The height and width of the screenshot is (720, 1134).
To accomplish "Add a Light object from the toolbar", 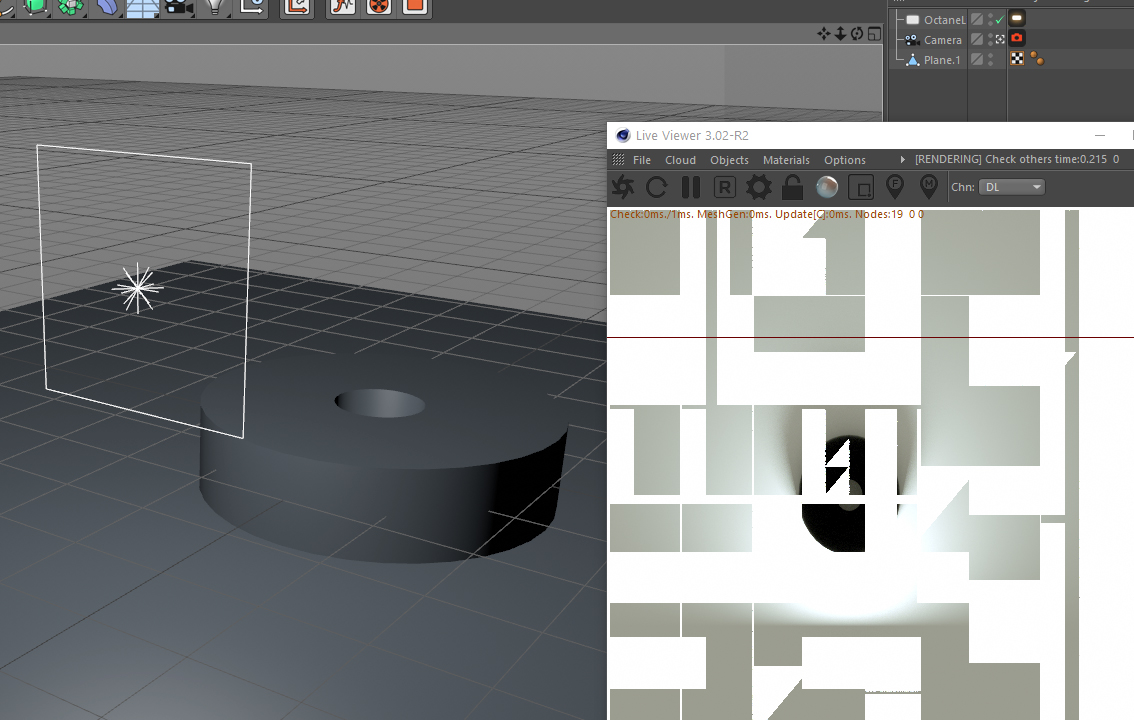I will coord(215,7).
